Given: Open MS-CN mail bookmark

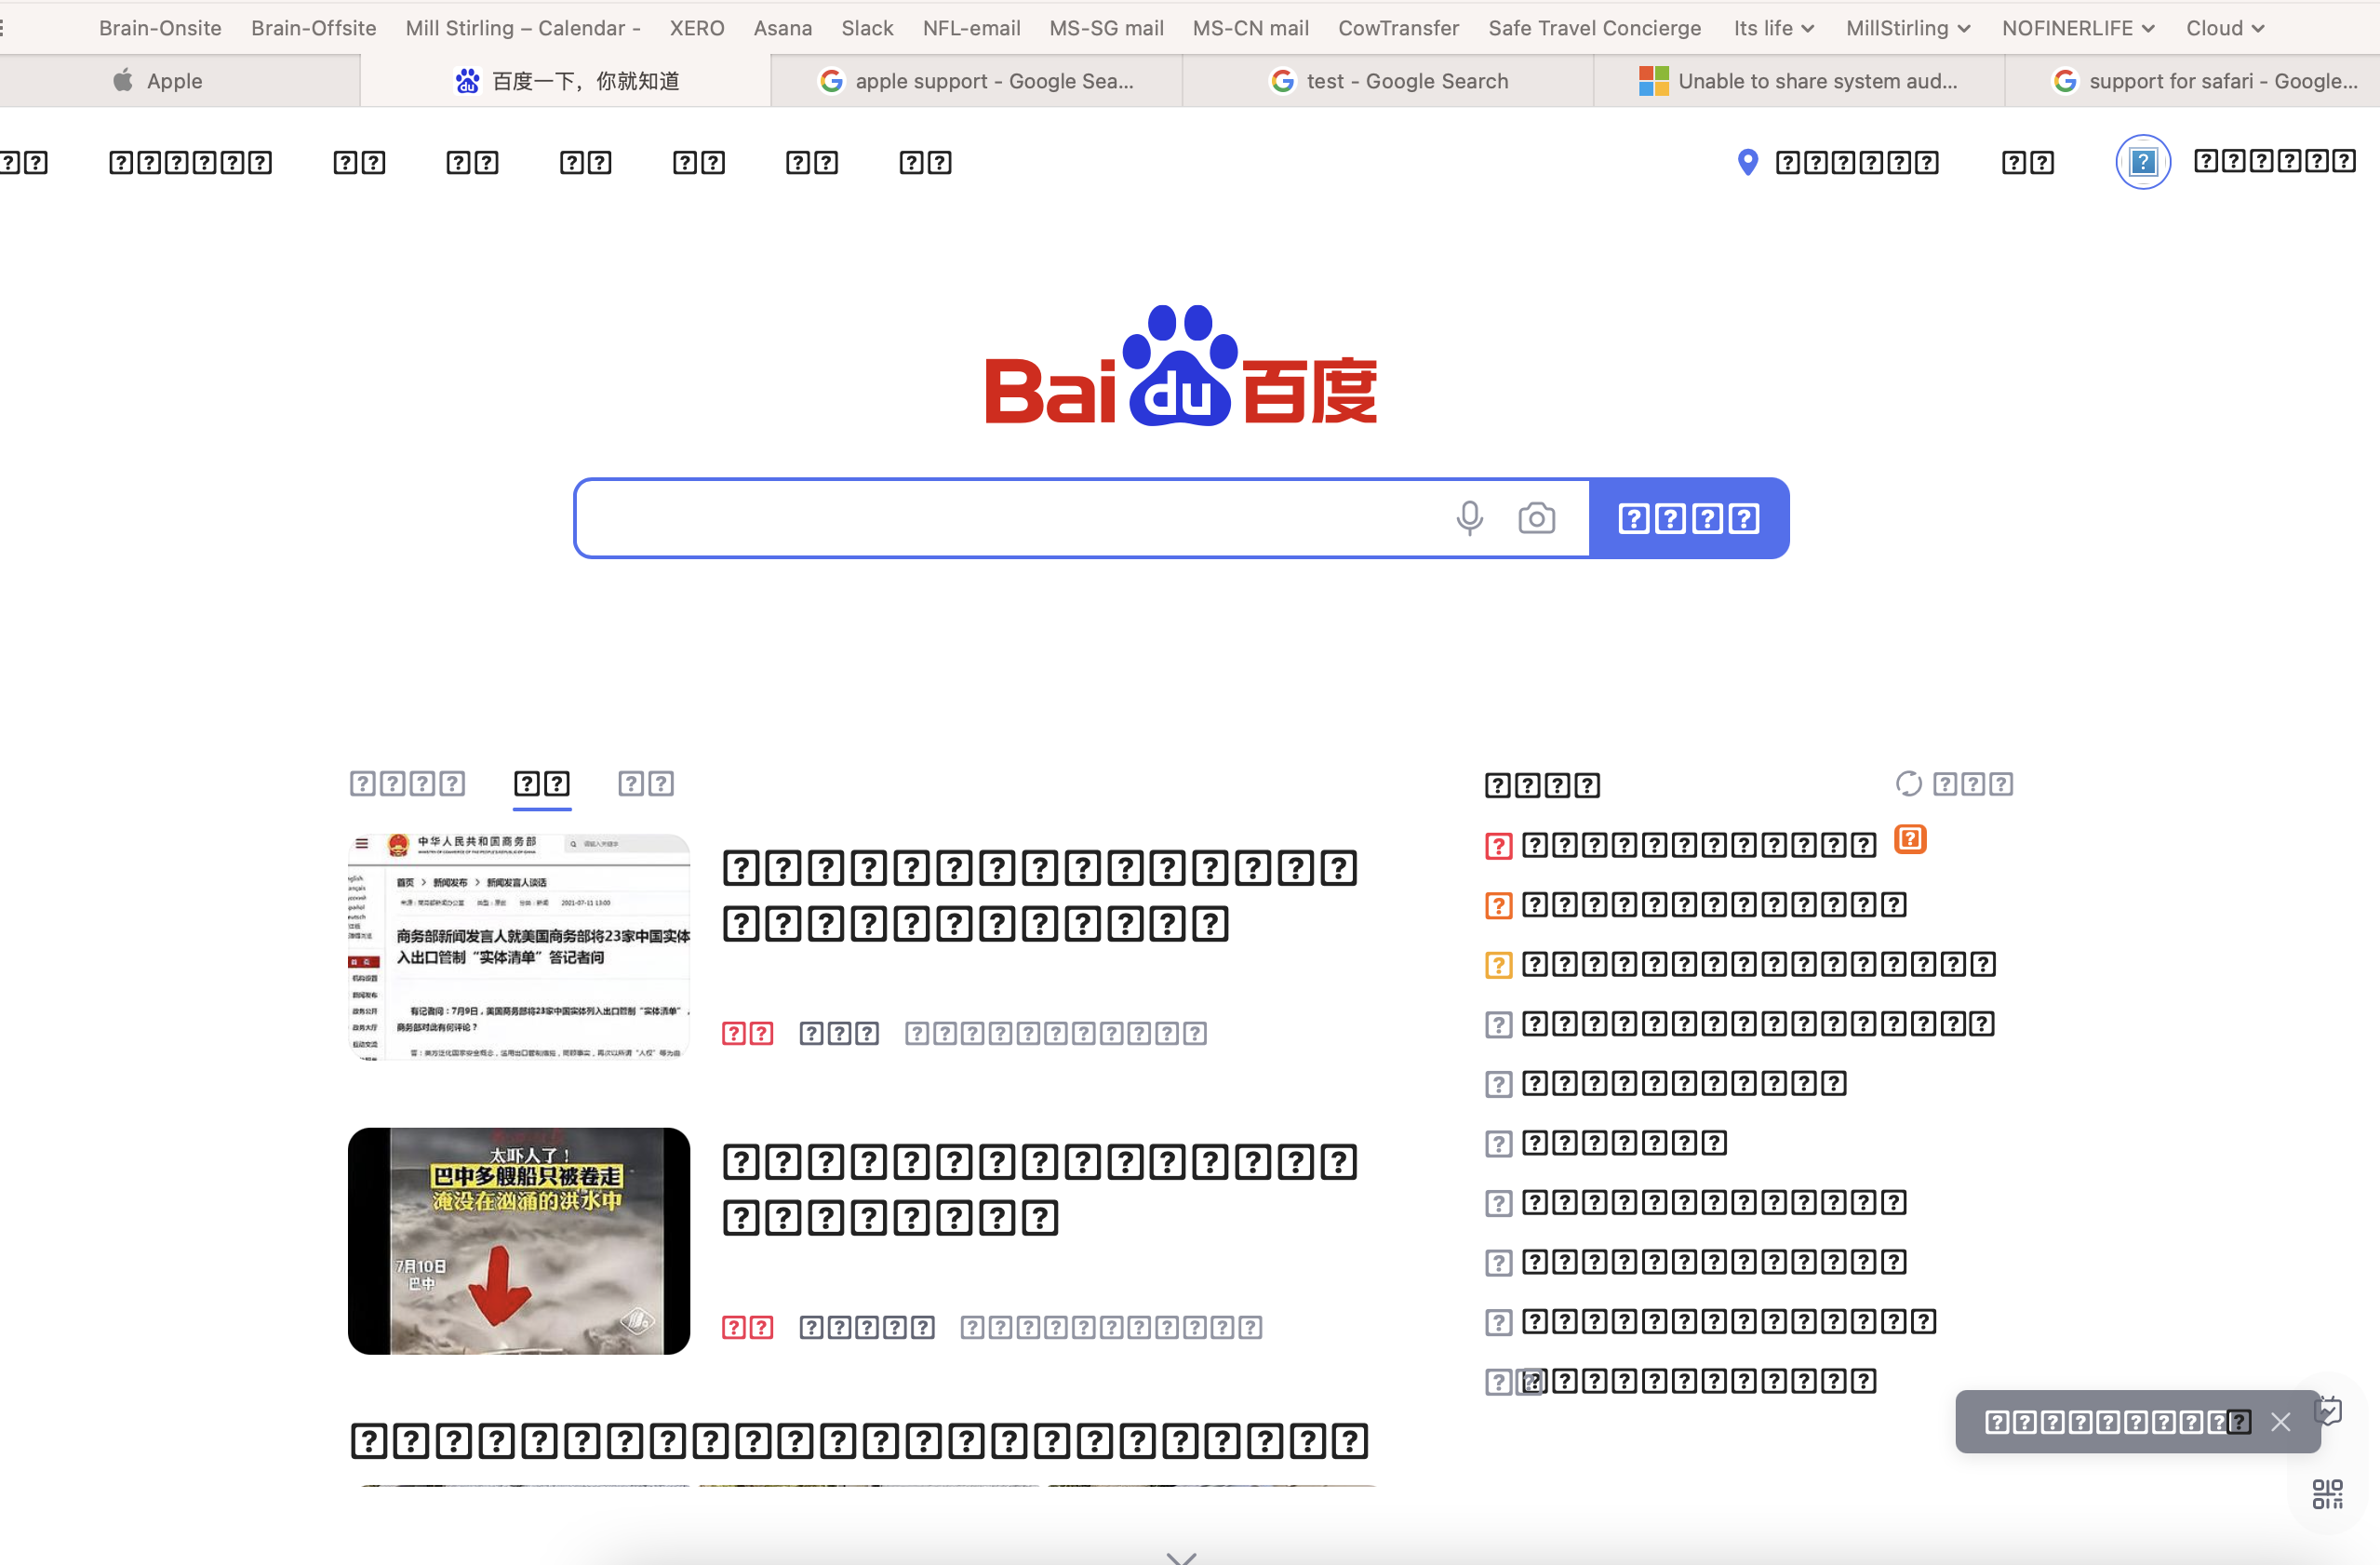Looking at the screenshot, I should [x=1250, y=28].
